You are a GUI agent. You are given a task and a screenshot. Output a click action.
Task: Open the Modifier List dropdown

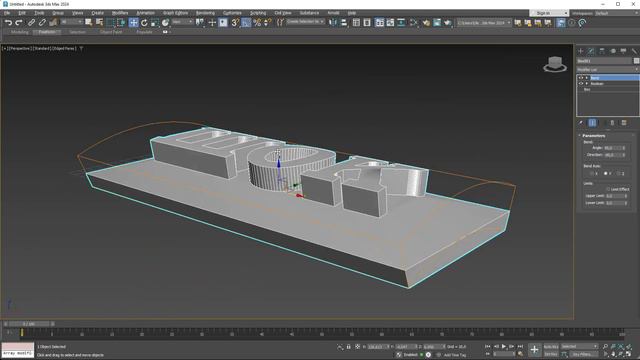pos(607,70)
